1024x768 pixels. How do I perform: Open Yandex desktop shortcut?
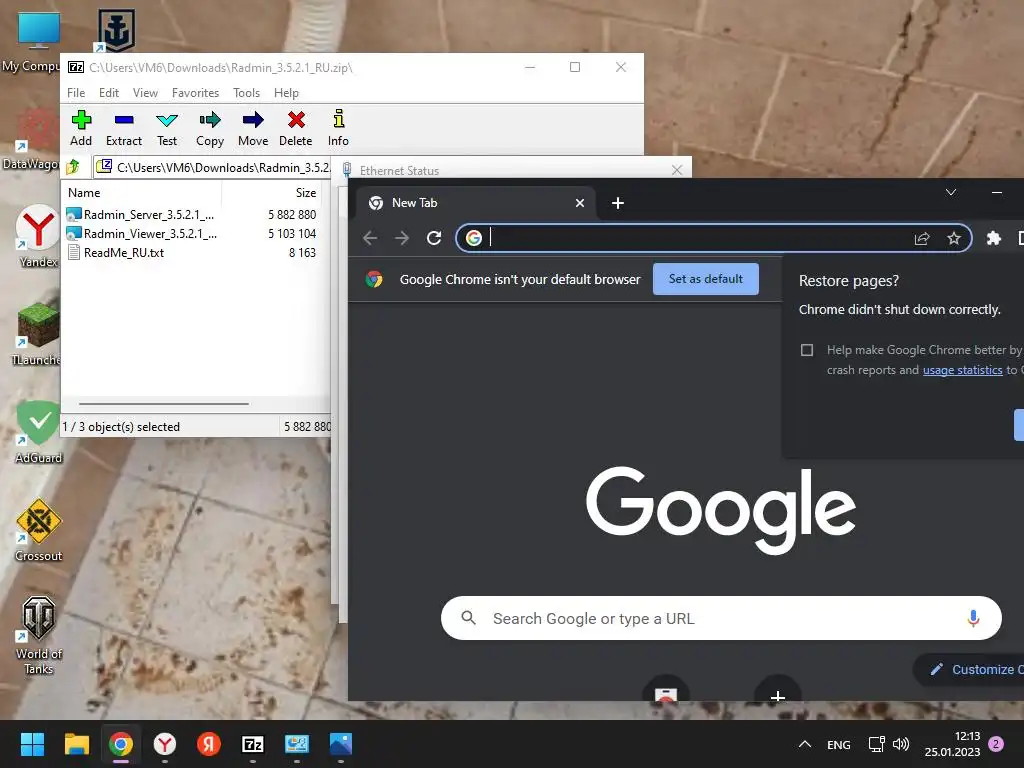click(x=38, y=236)
